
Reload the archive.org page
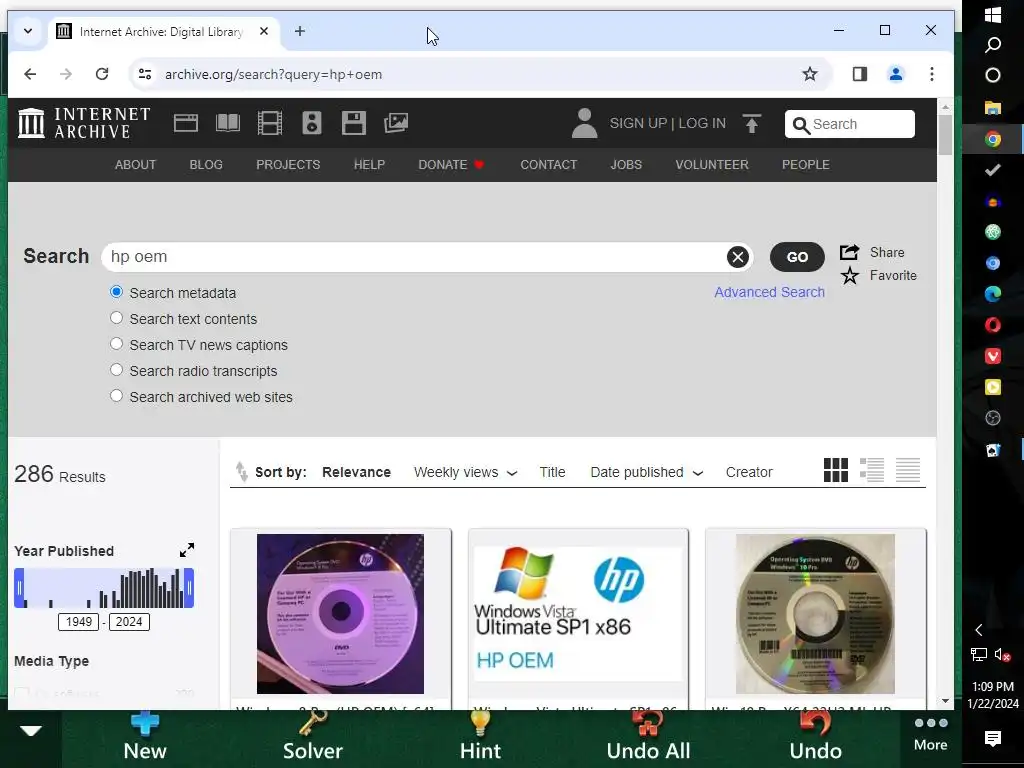(x=102, y=74)
